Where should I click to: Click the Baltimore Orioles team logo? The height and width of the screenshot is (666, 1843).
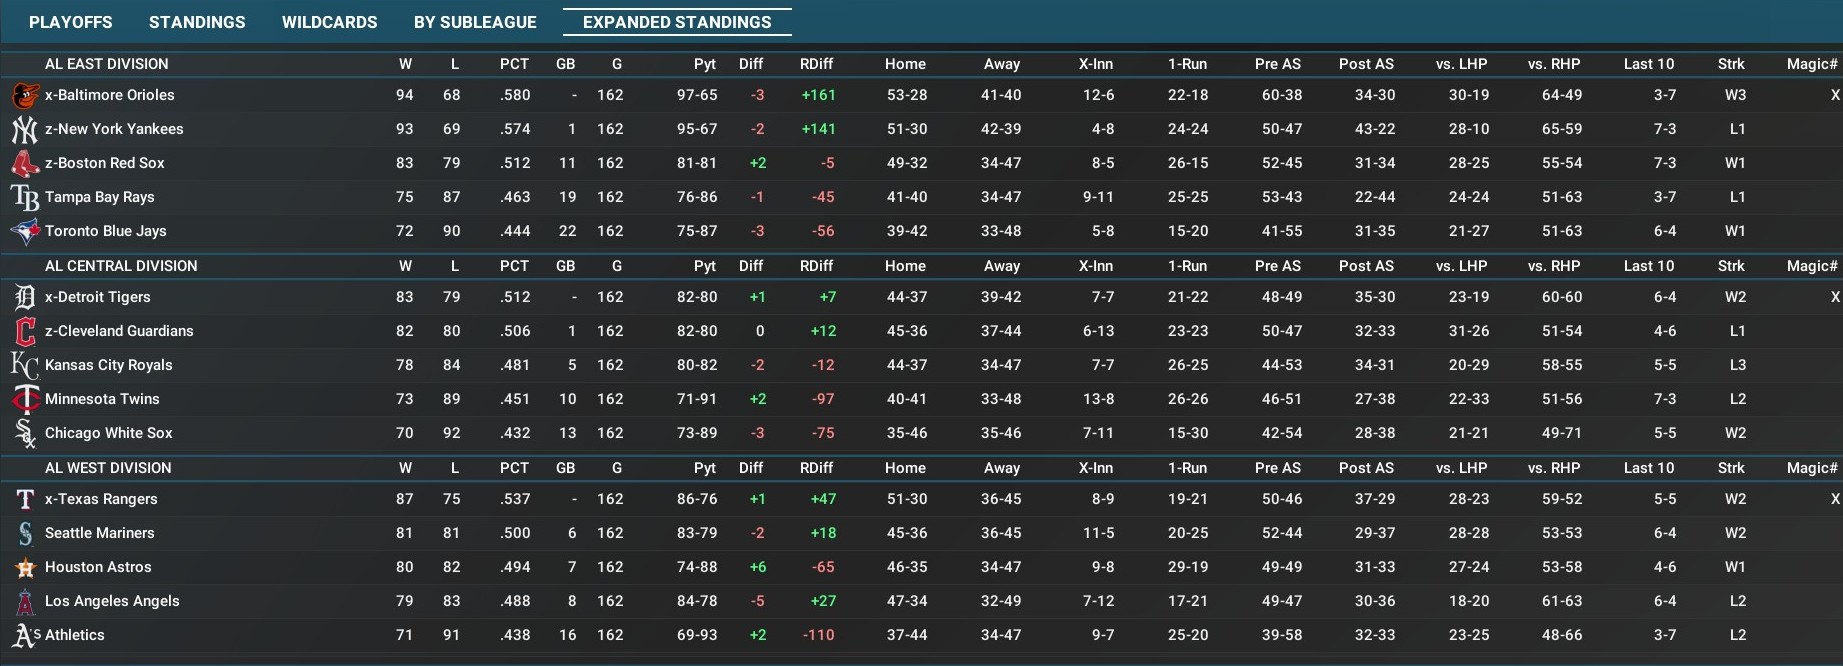pos(25,96)
